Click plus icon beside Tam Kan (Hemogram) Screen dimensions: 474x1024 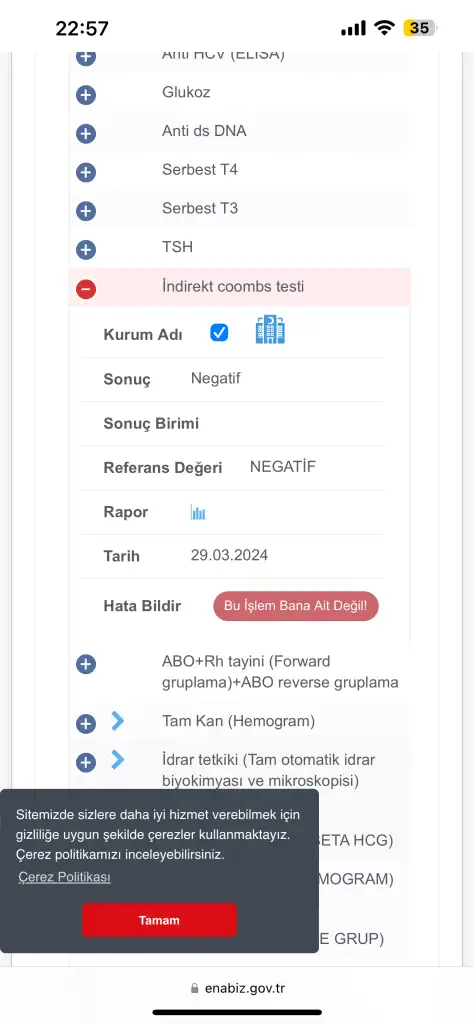pos(86,724)
